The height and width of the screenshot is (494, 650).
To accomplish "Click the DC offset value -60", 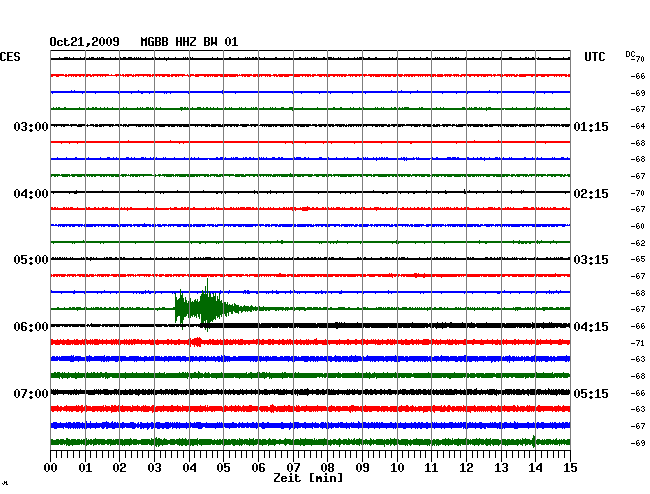I will [638, 226].
